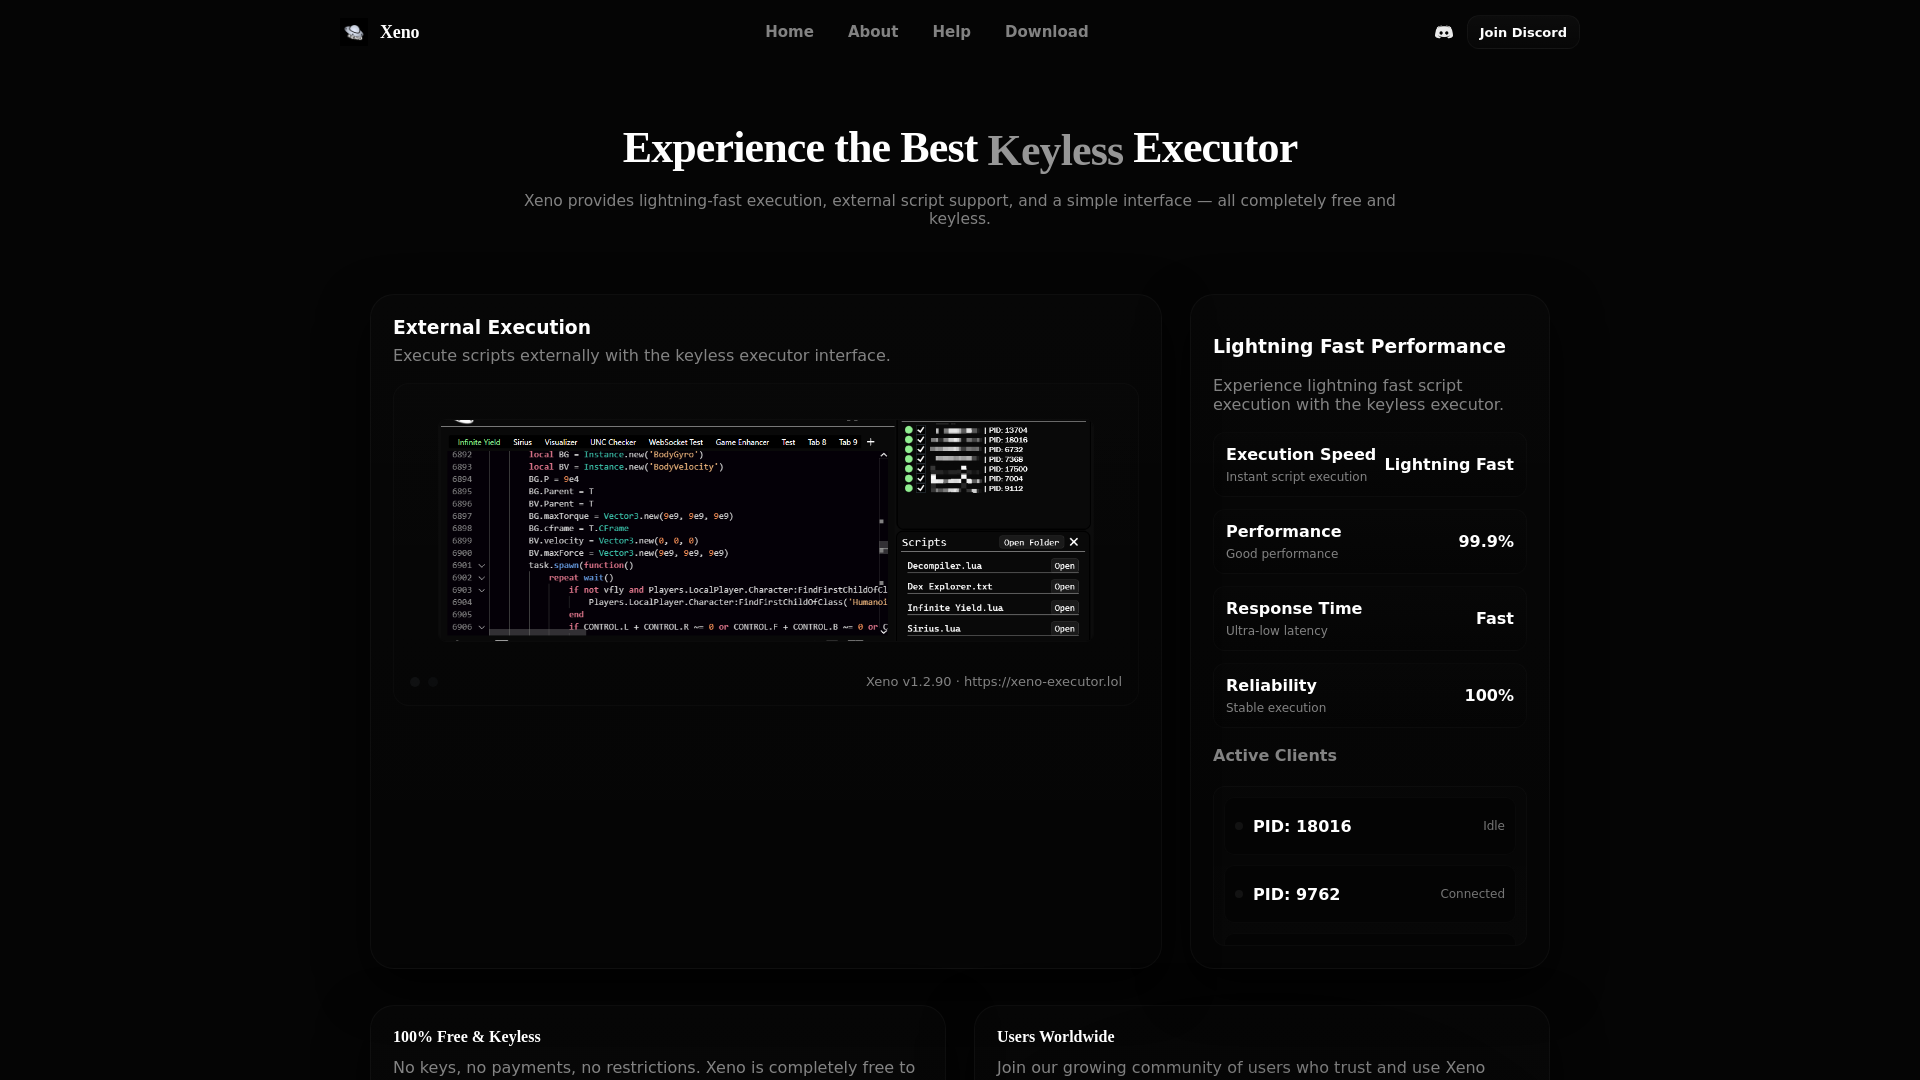Click the 'Active Clients' label
1920x1080 pixels.
coord(1274,756)
